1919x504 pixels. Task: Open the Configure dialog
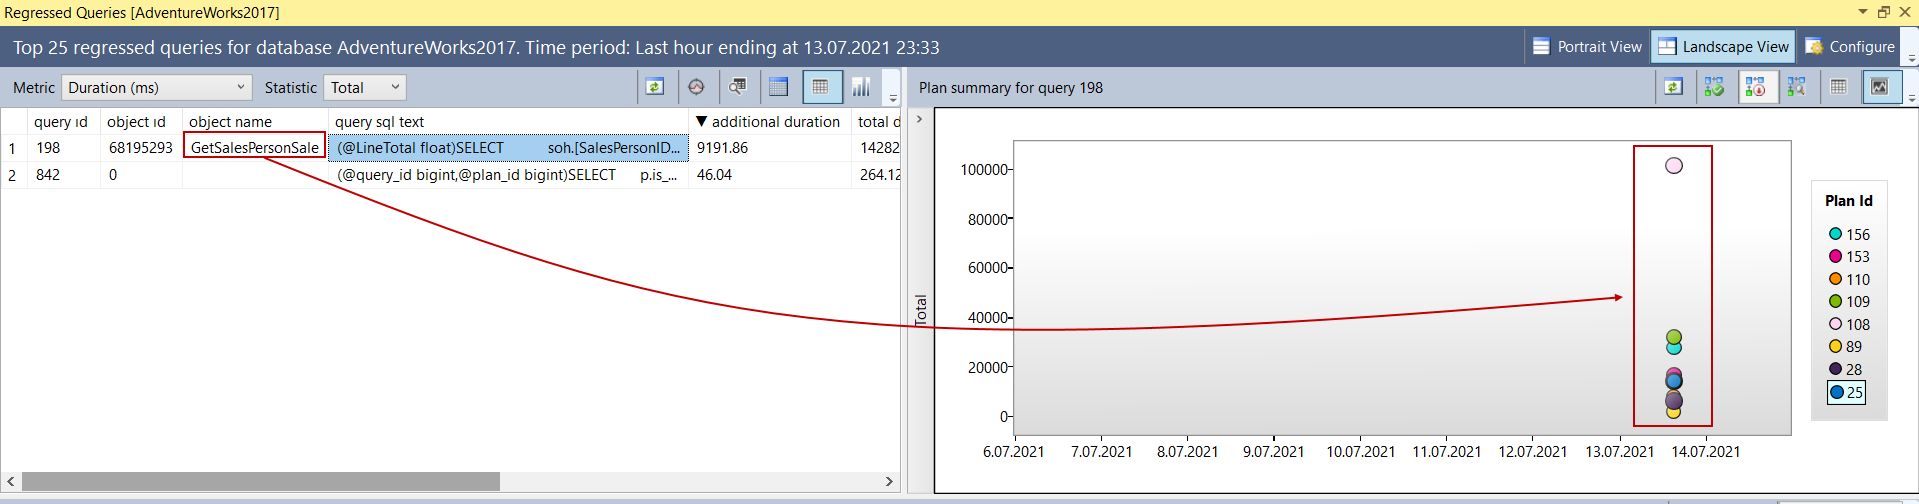point(1850,47)
